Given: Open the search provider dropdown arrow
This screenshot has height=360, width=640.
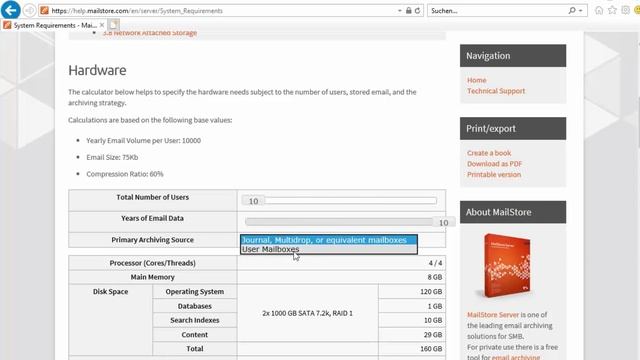Looking at the screenshot, I should (x=580, y=11).
